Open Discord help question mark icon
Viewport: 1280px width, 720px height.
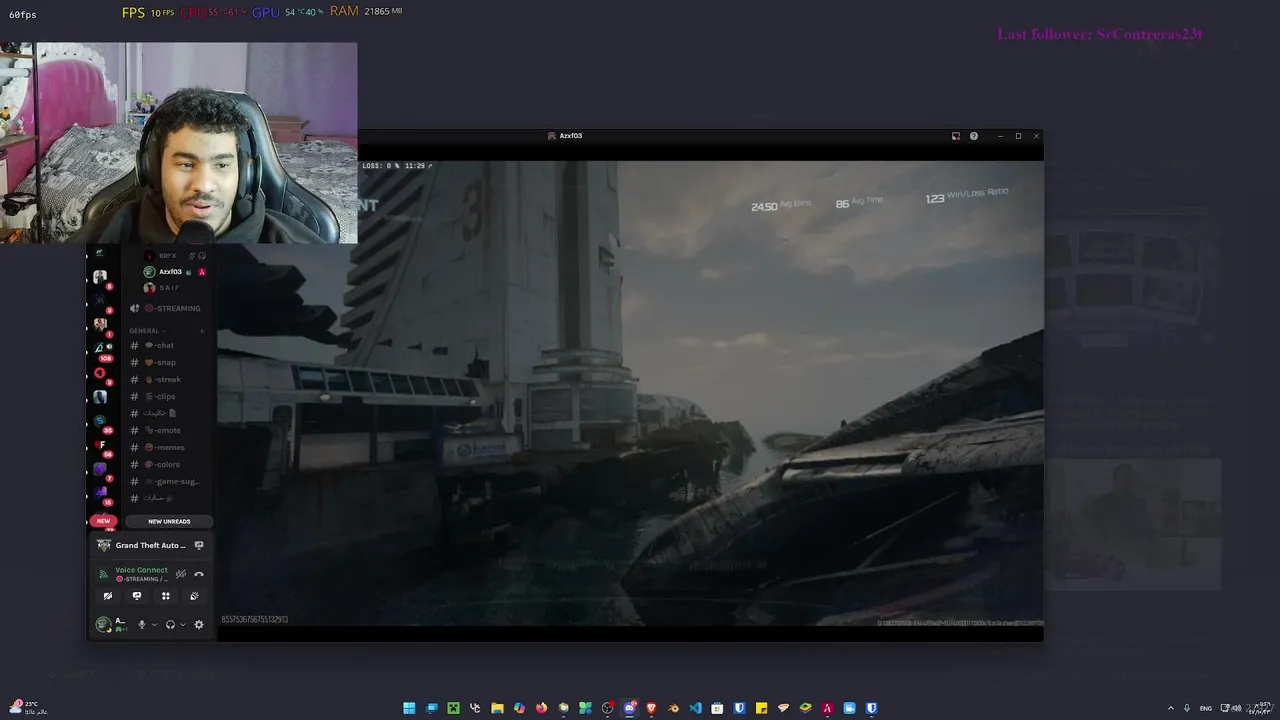[x=974, y=136]
